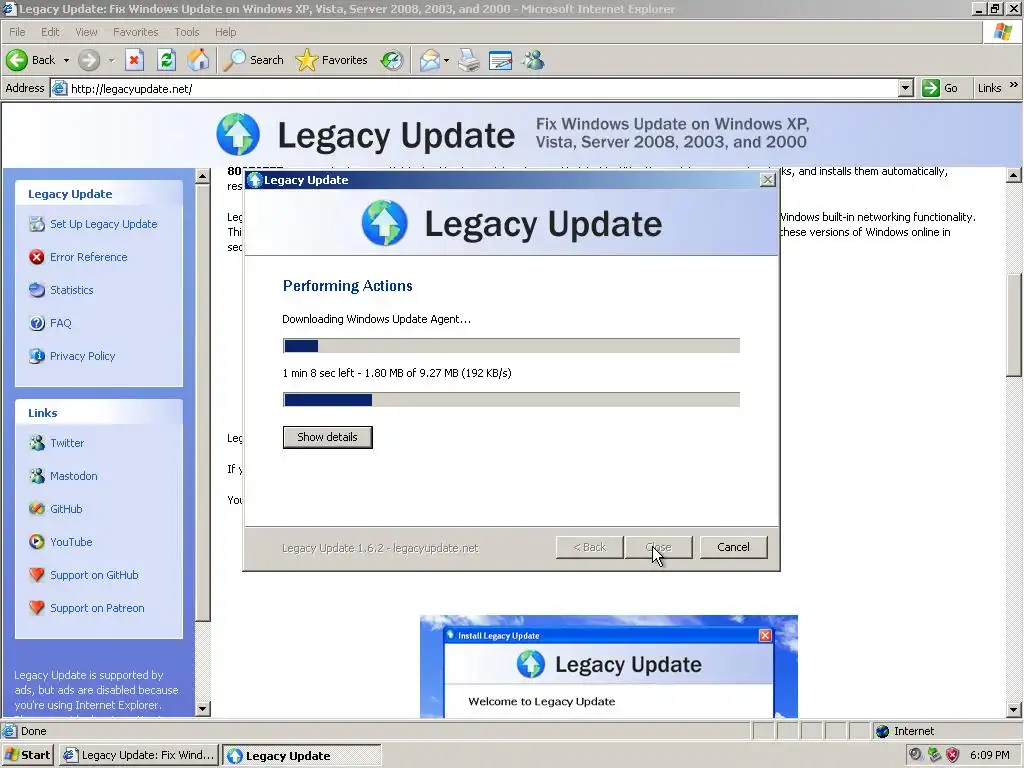The image size is (1024, 768).
Task: Open Forward button history dropdown arrow
Action: [x=111, y=60]
